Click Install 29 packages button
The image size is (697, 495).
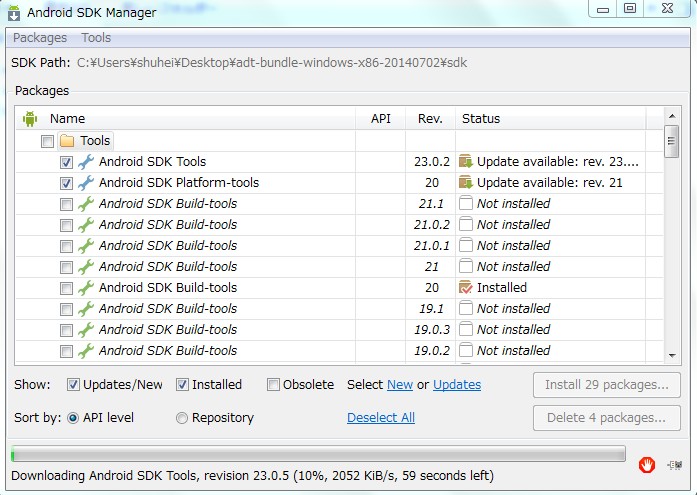[x=607, y=385]
